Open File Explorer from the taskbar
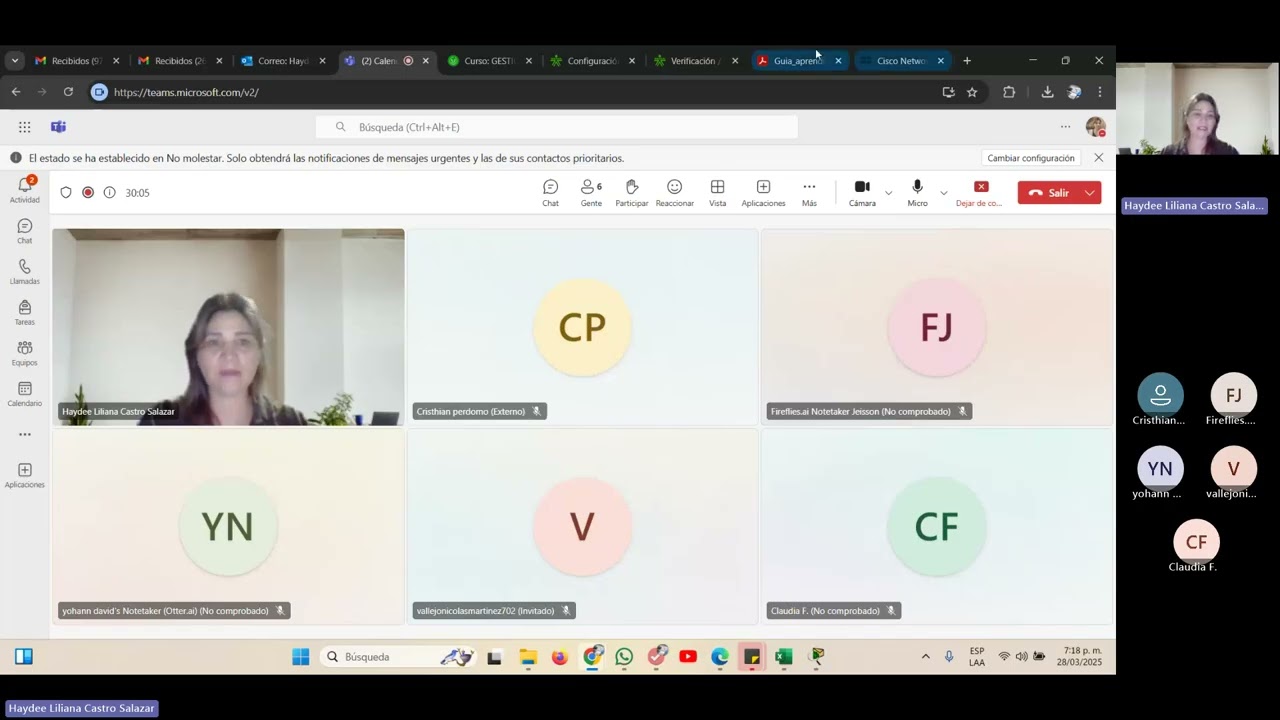The image size is (1280, 720). (x=528, y=657)
